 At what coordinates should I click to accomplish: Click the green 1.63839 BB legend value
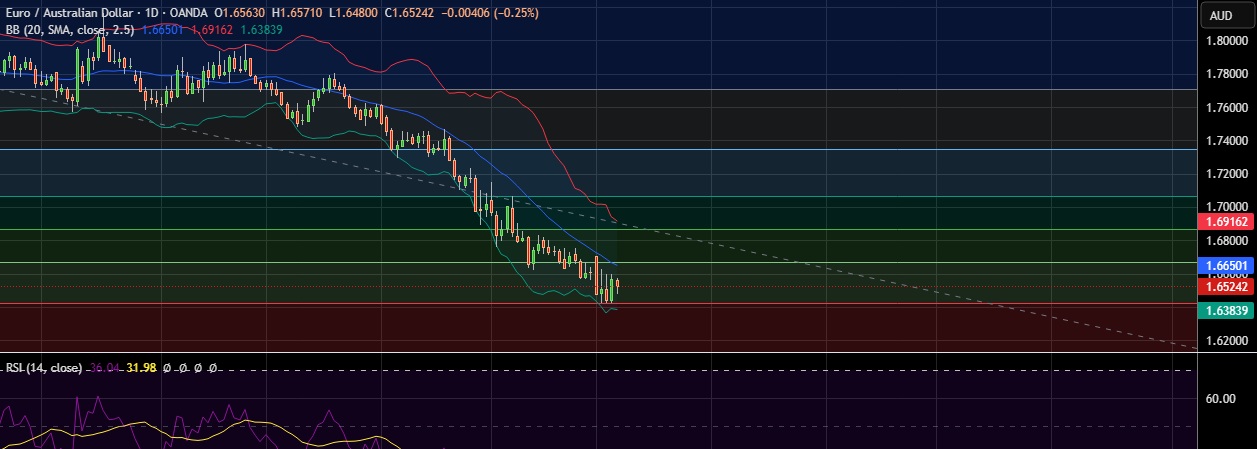260,30
